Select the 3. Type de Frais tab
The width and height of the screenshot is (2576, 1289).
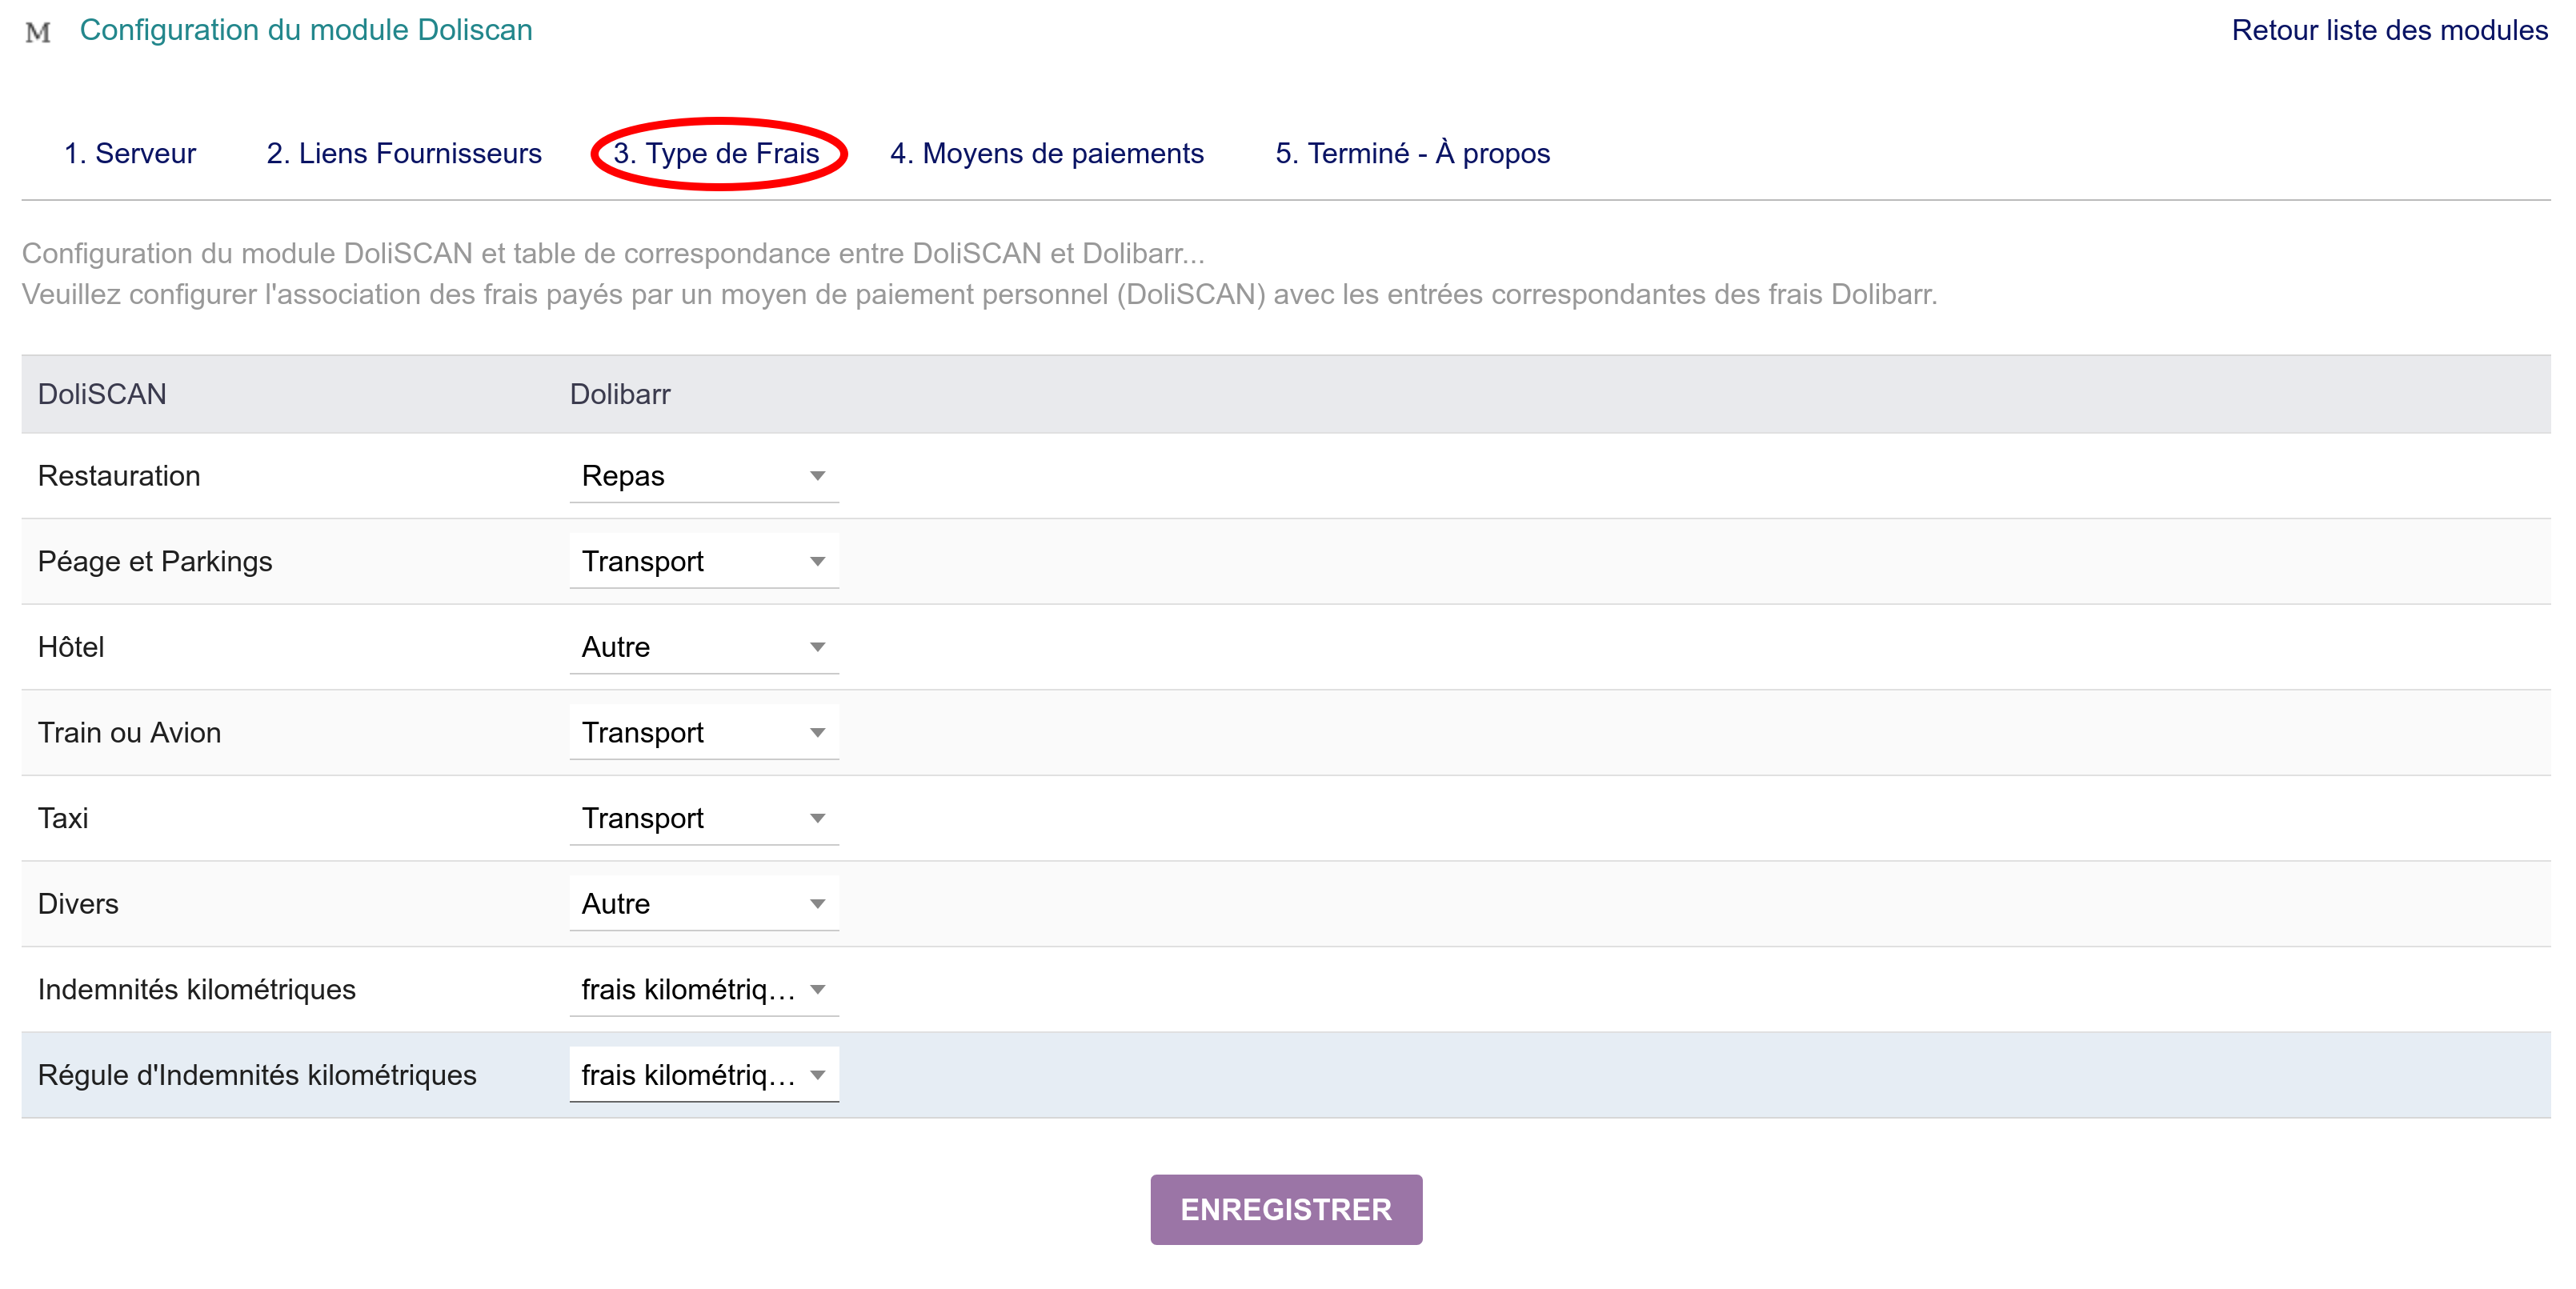[716, 153]
